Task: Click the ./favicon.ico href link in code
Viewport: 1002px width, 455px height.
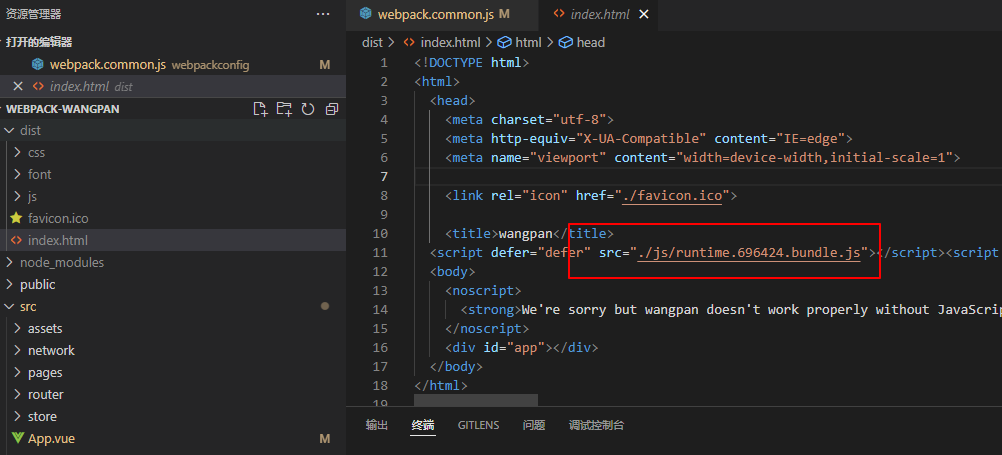Action: point(673,196)
